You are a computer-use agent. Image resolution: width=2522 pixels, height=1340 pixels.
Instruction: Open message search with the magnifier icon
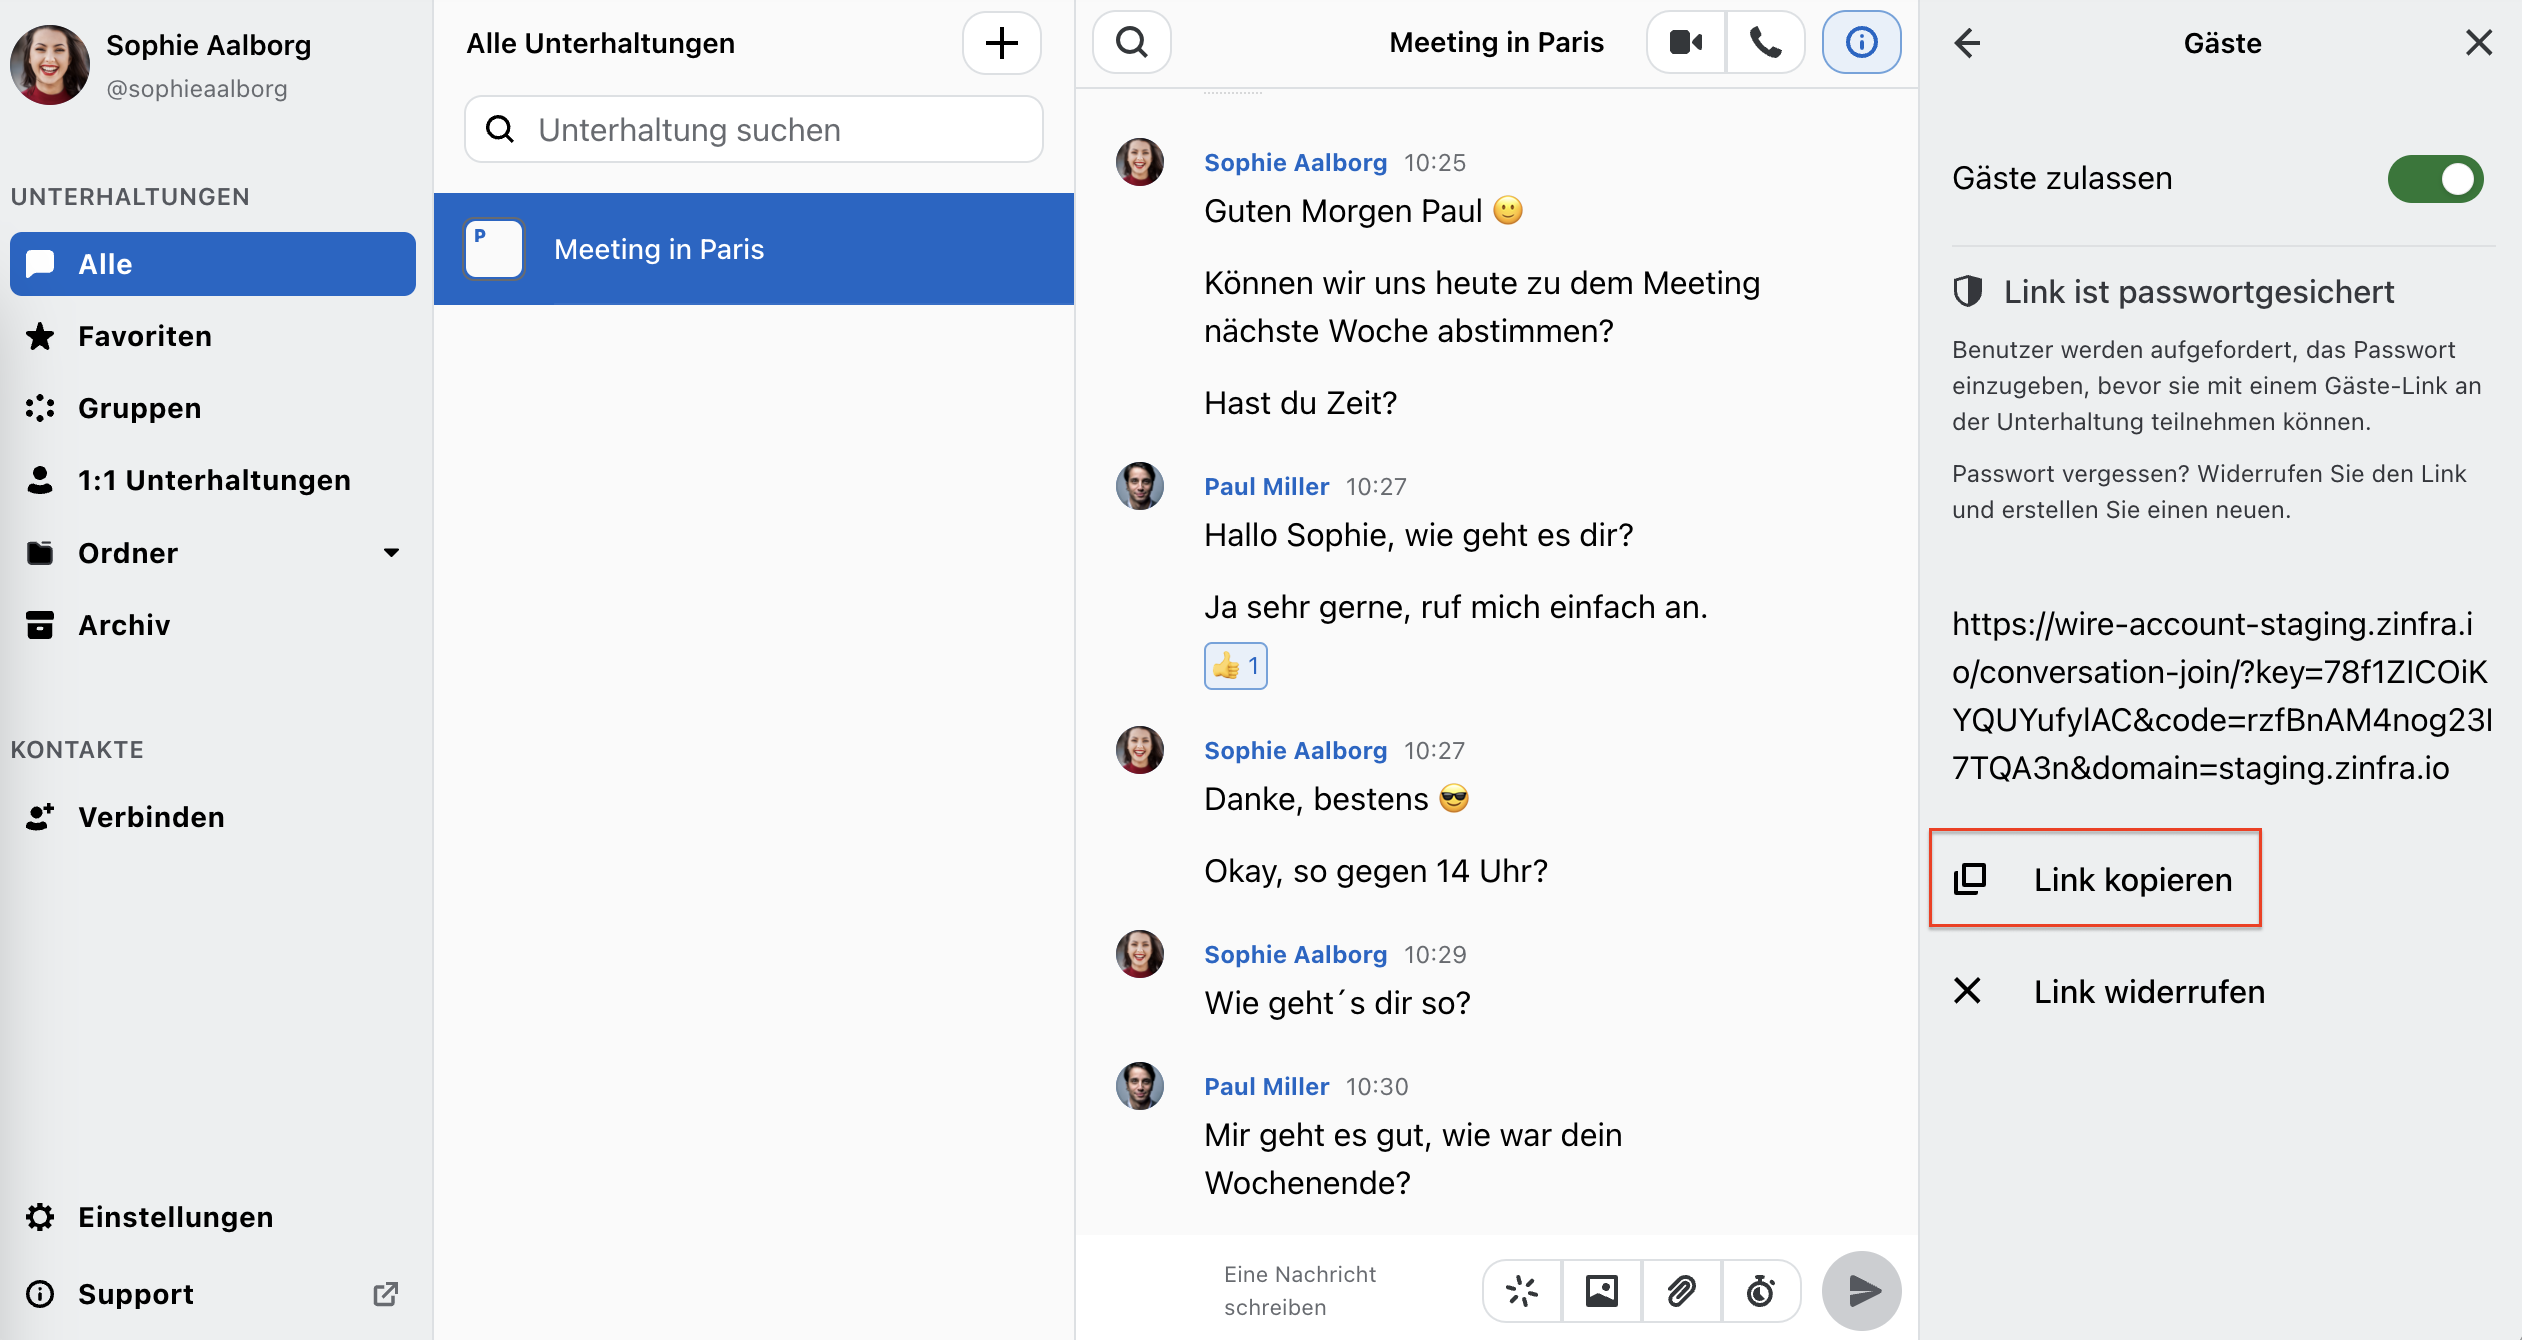[x=1132, y=42]
